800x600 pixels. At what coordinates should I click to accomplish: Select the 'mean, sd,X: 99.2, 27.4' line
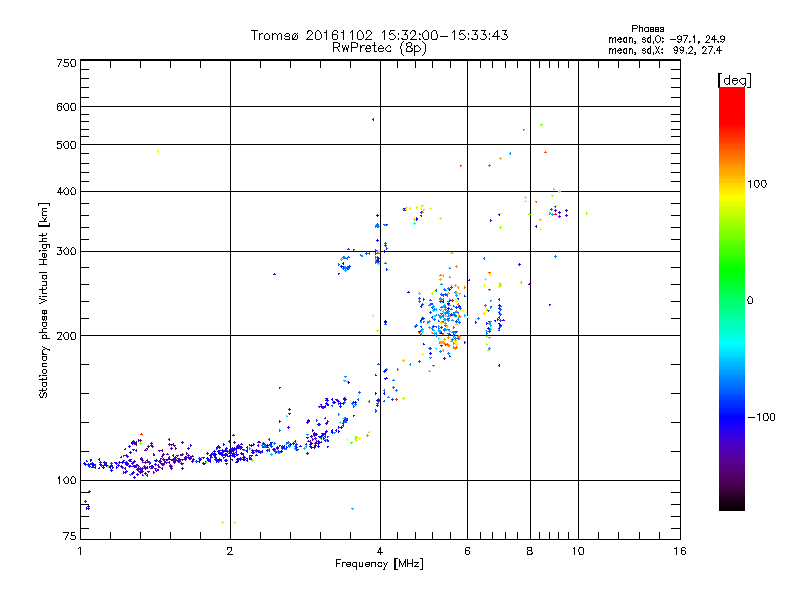(x=665, y=50)
